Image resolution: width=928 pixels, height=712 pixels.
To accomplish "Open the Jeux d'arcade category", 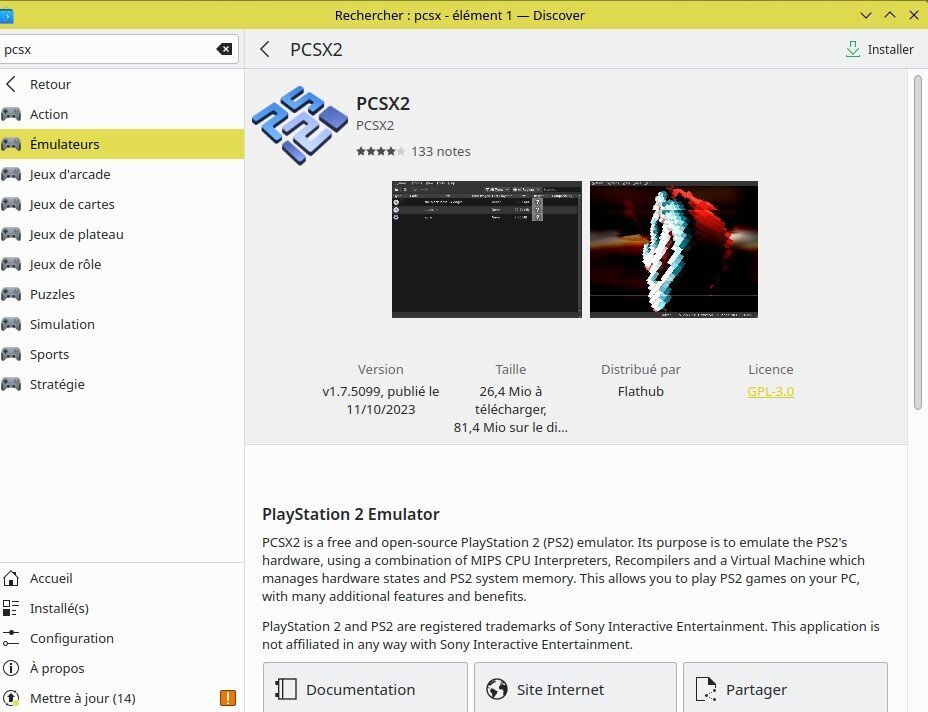I will (x=121, y=174).
